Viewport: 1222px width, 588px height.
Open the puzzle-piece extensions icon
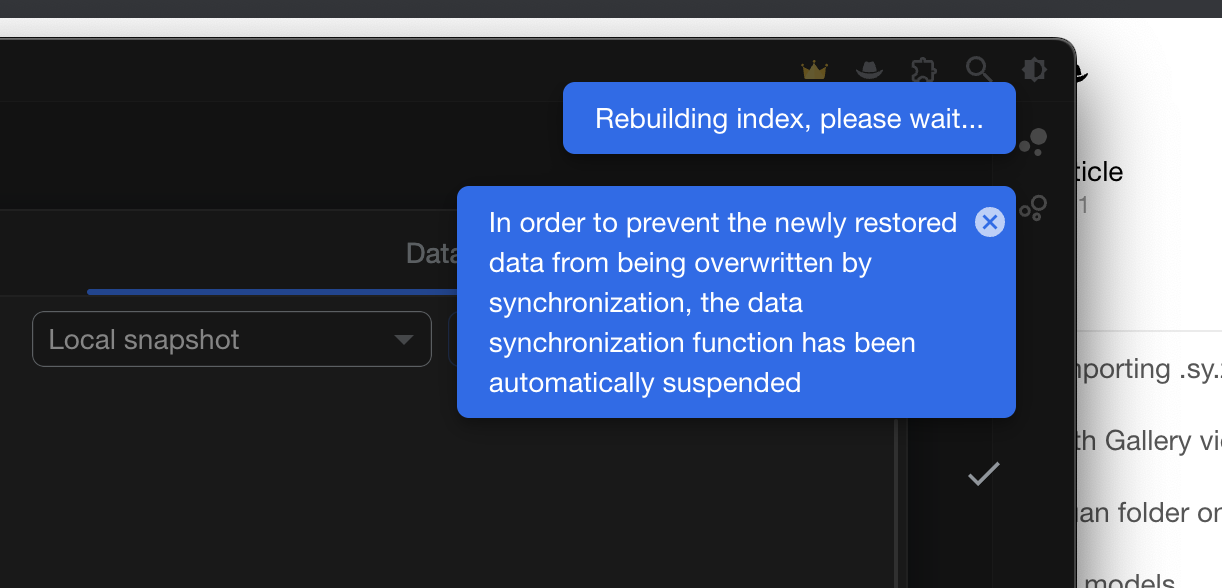point(924,70)
